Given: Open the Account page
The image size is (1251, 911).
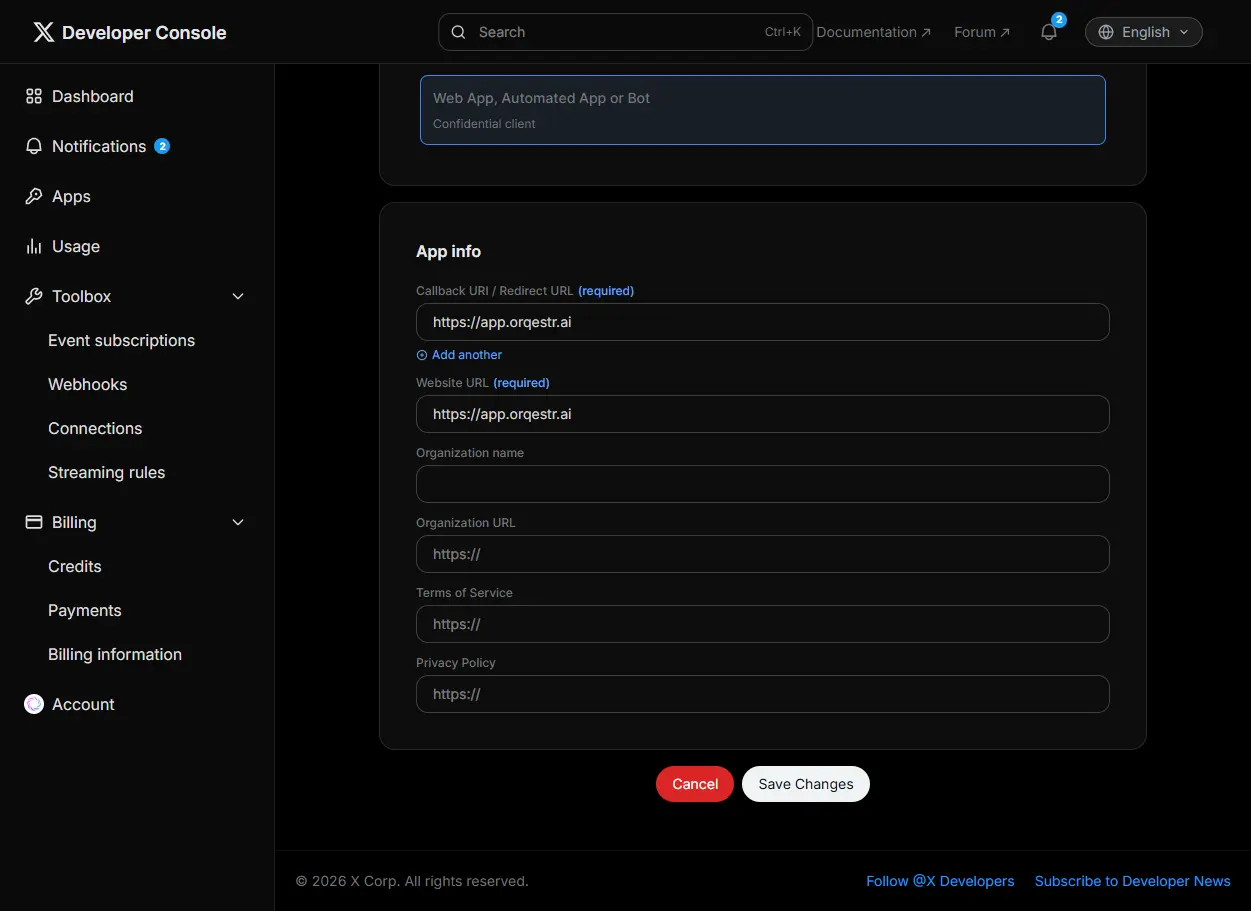Looking at the screenshot, I should click(83, 704).
